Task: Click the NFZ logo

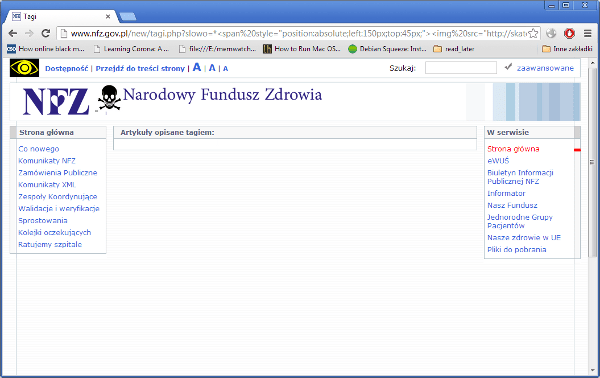Action: point(56,101)
